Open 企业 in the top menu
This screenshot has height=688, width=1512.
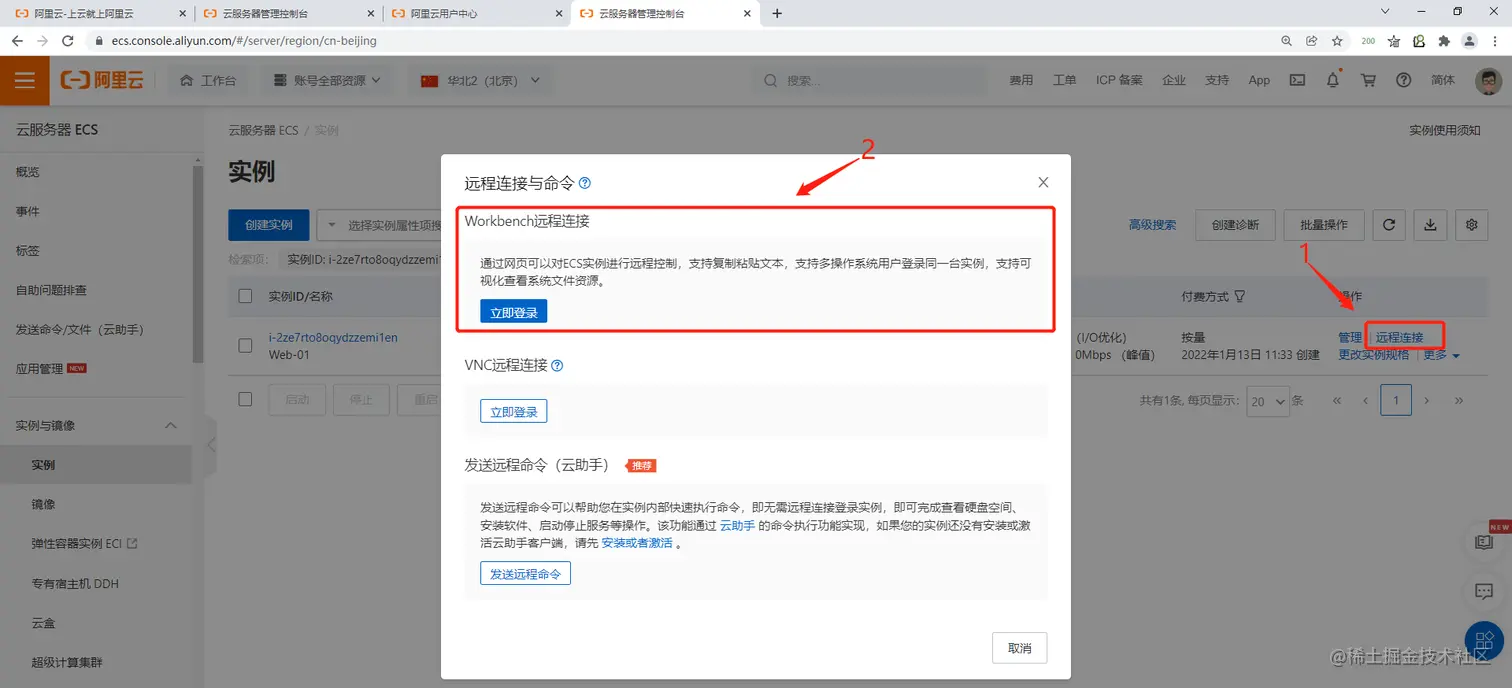coord(1174,80)
